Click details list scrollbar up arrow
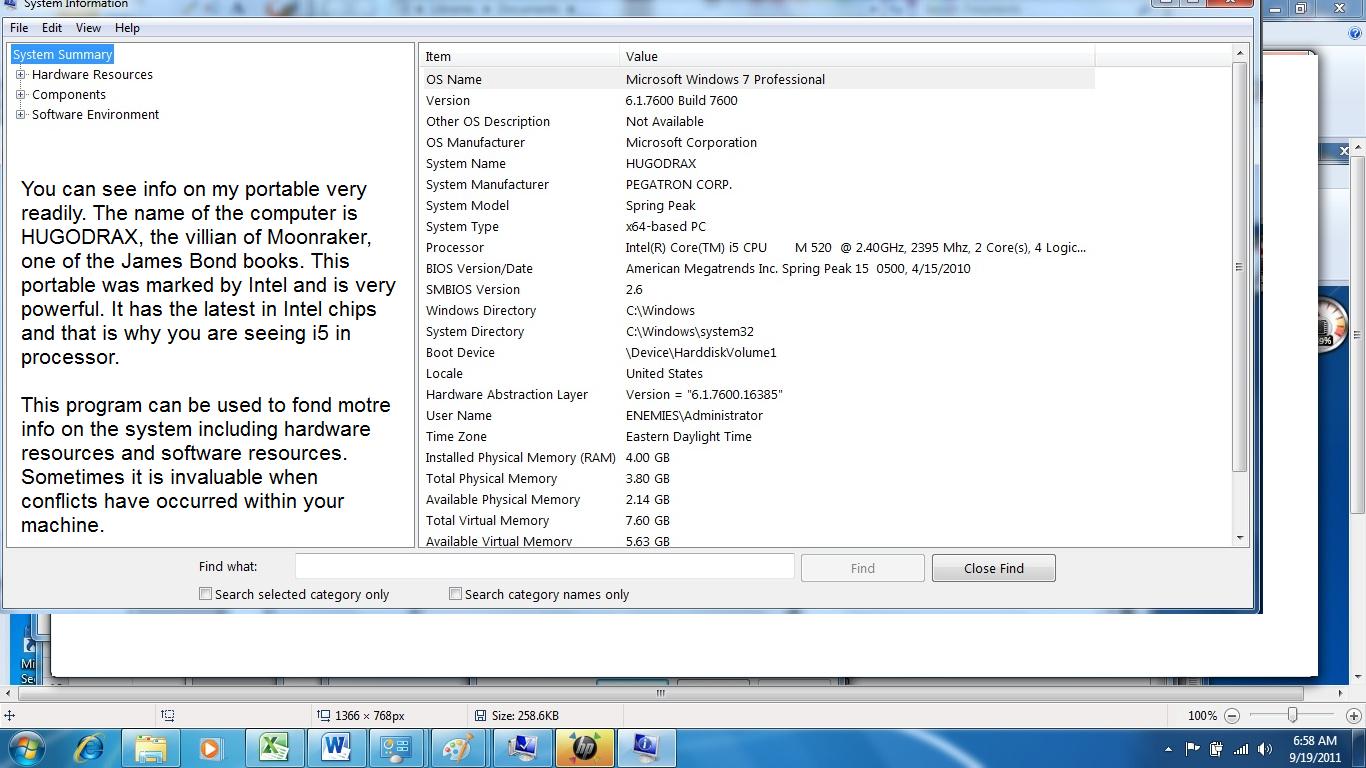Viewport: 1366px width, 768px height. (1240, 53)
